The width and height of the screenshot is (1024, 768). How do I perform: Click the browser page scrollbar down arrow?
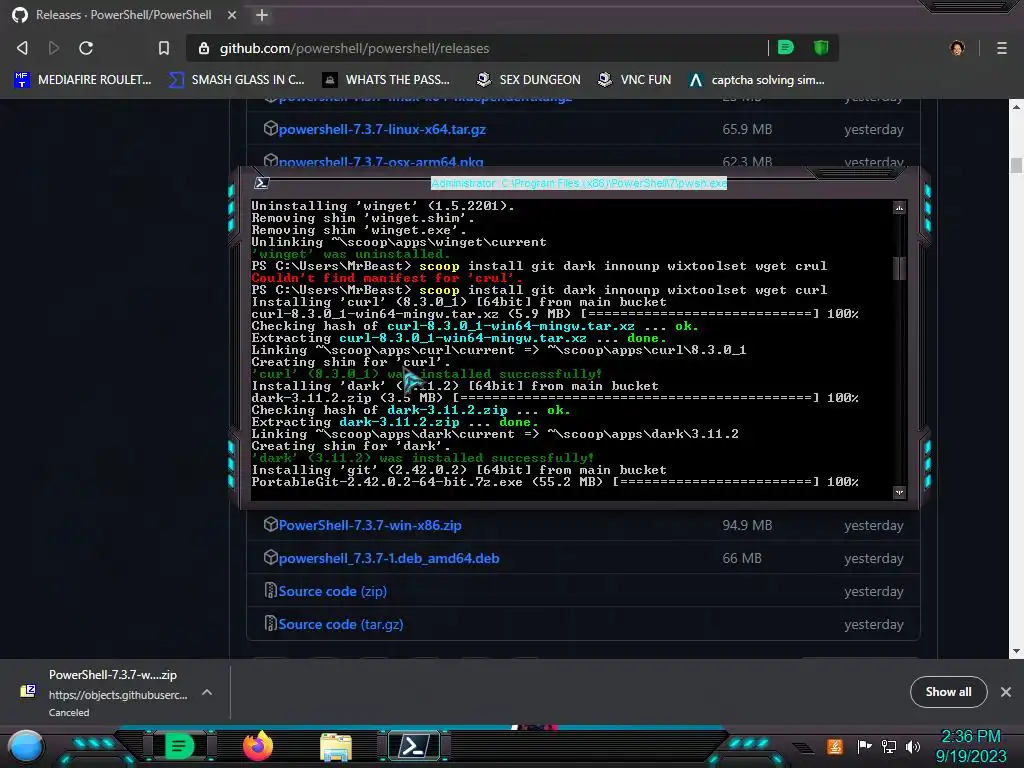1016,651
